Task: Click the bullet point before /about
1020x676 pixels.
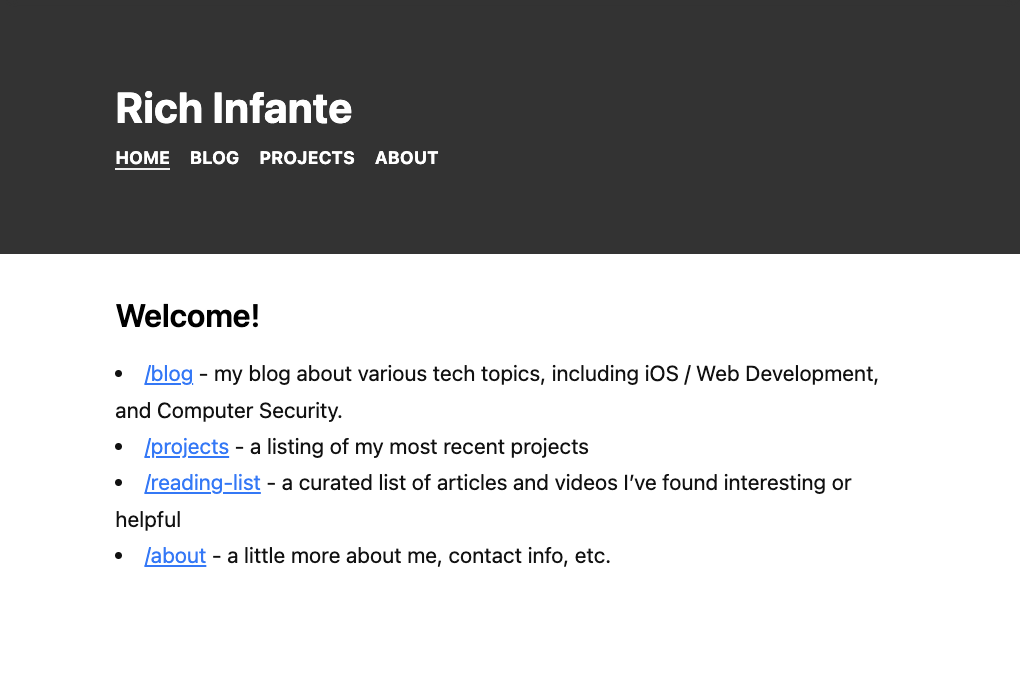Action: click(x=120, y=556)
